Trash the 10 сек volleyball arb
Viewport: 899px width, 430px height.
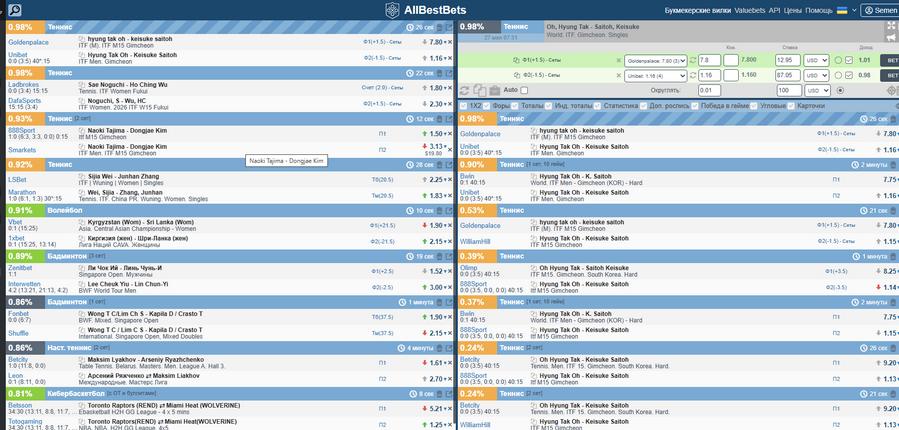(440, 211)
